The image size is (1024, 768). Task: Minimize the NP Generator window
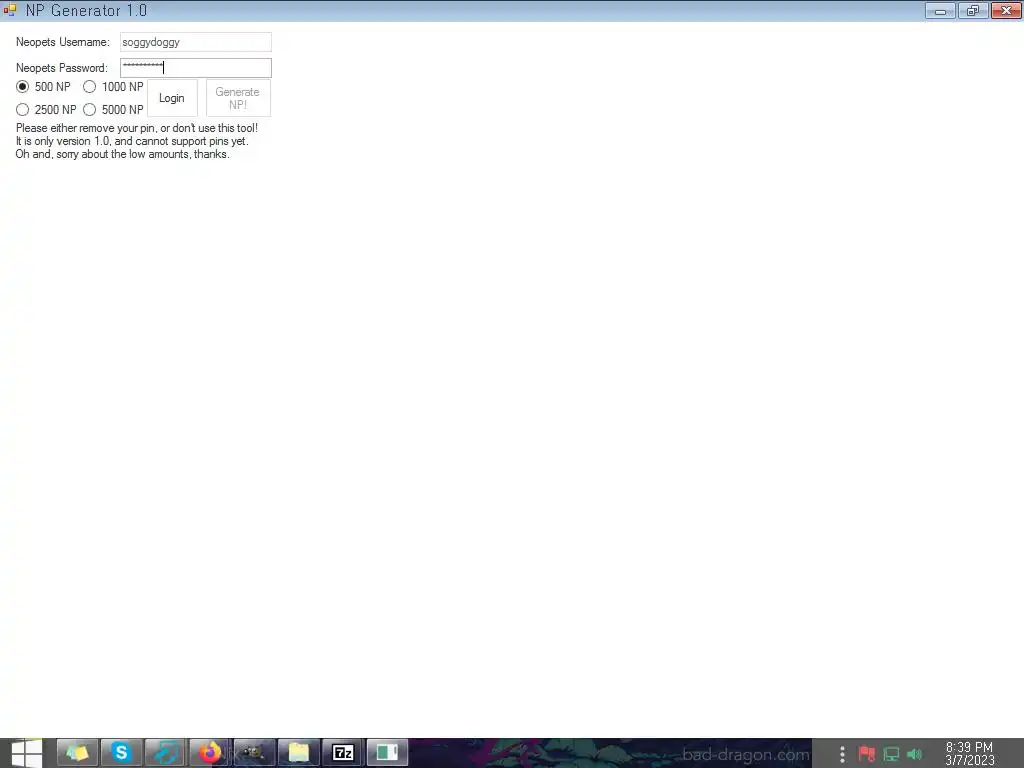point(940,10)
